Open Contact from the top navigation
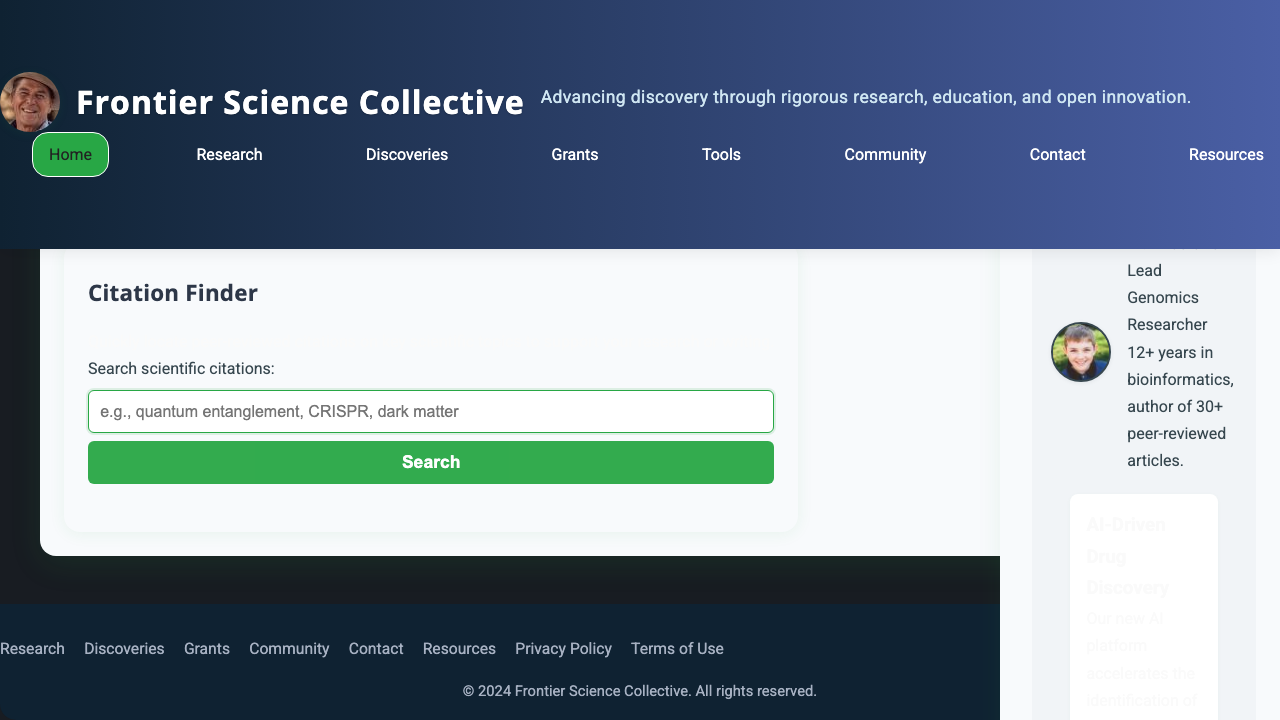The image size is (1280, 720). [1057, 154]
